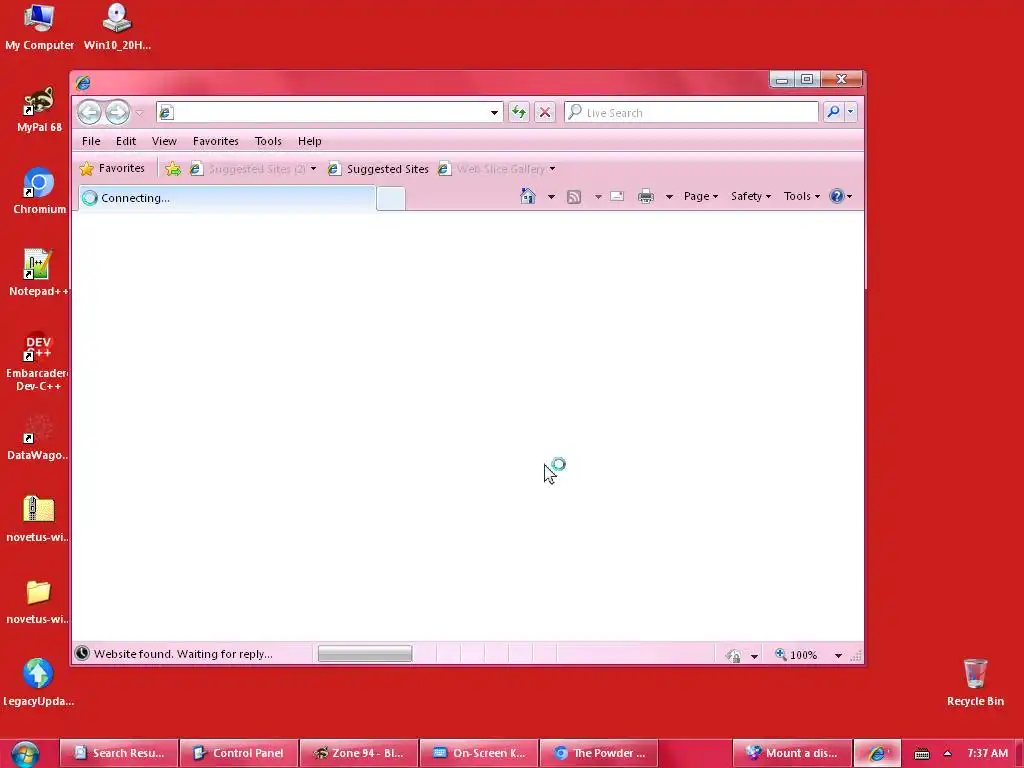
Task: Expand the Home button dropdown arrow
Action: pos(551,197)
